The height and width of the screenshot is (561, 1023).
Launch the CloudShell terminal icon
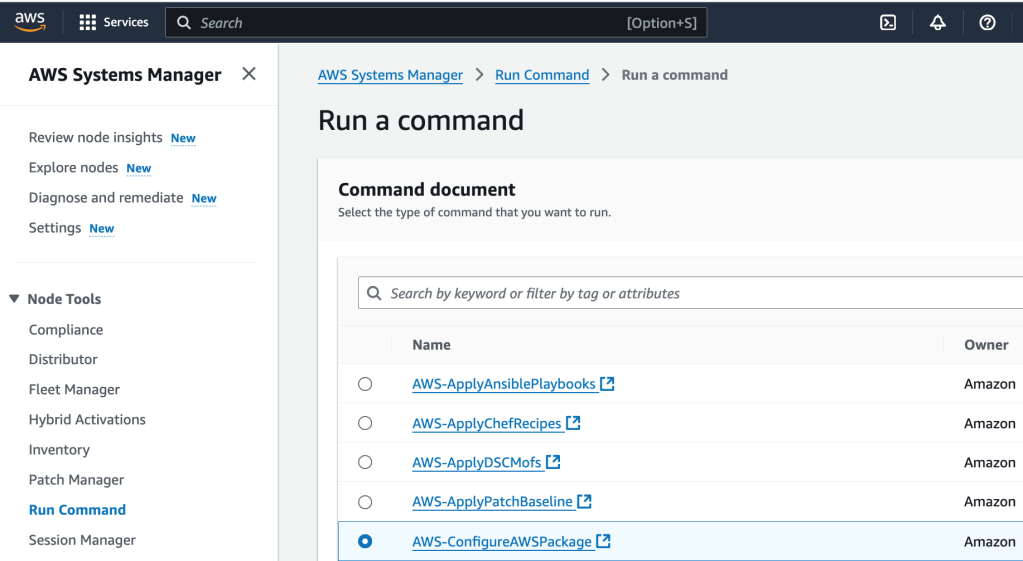click(887, 23)
